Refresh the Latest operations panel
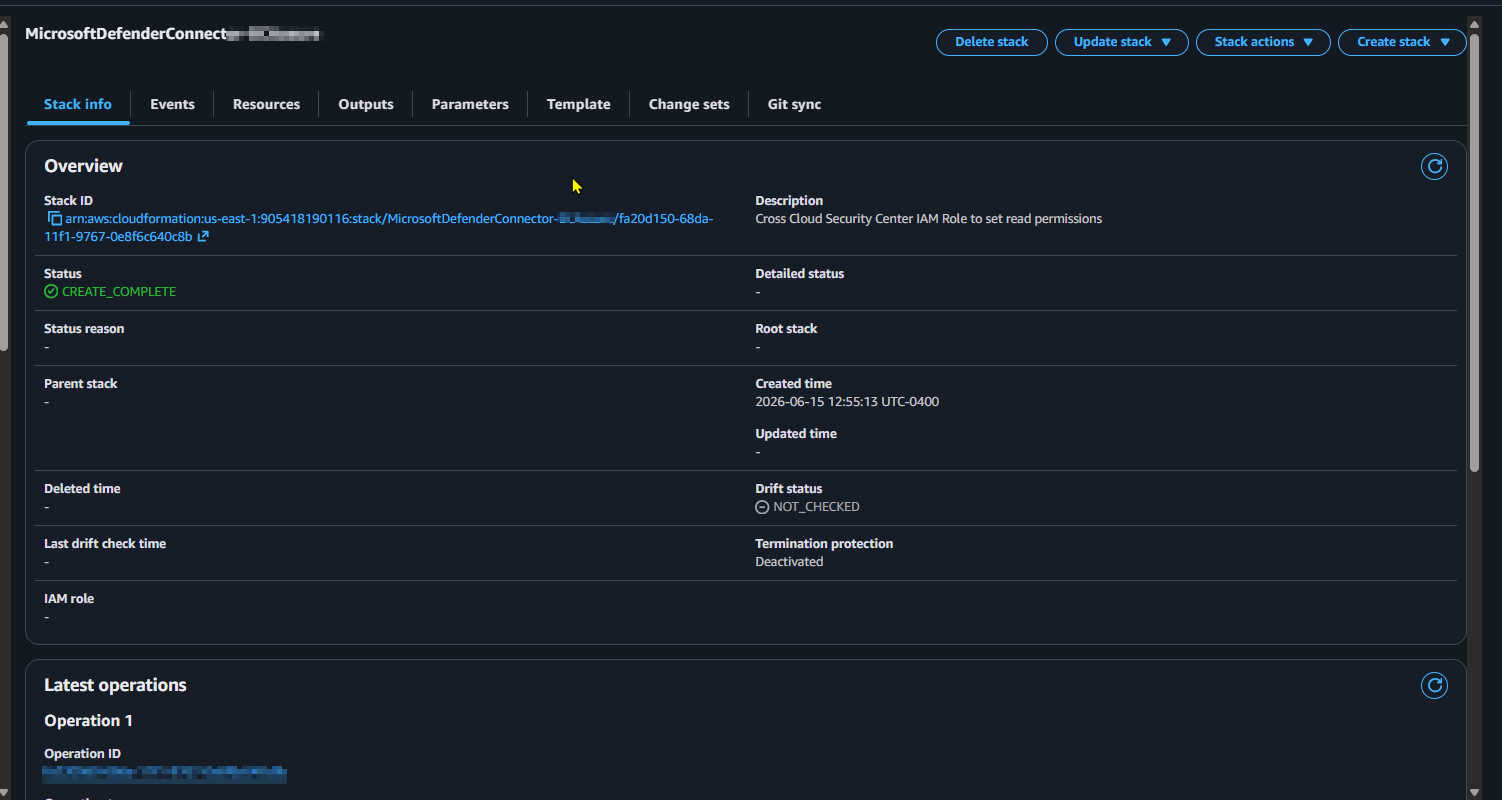 click(x=1434, y=685)
